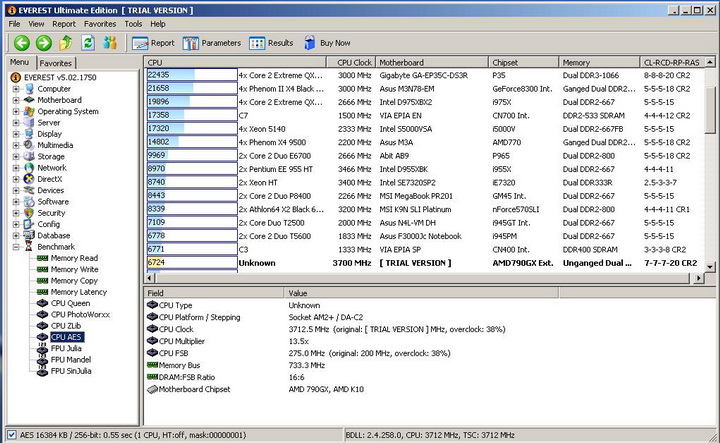This screenshot has width=720, height=443.
Task: Select the Motherboard Chipset field row
Action: click(x=351, y=389)
